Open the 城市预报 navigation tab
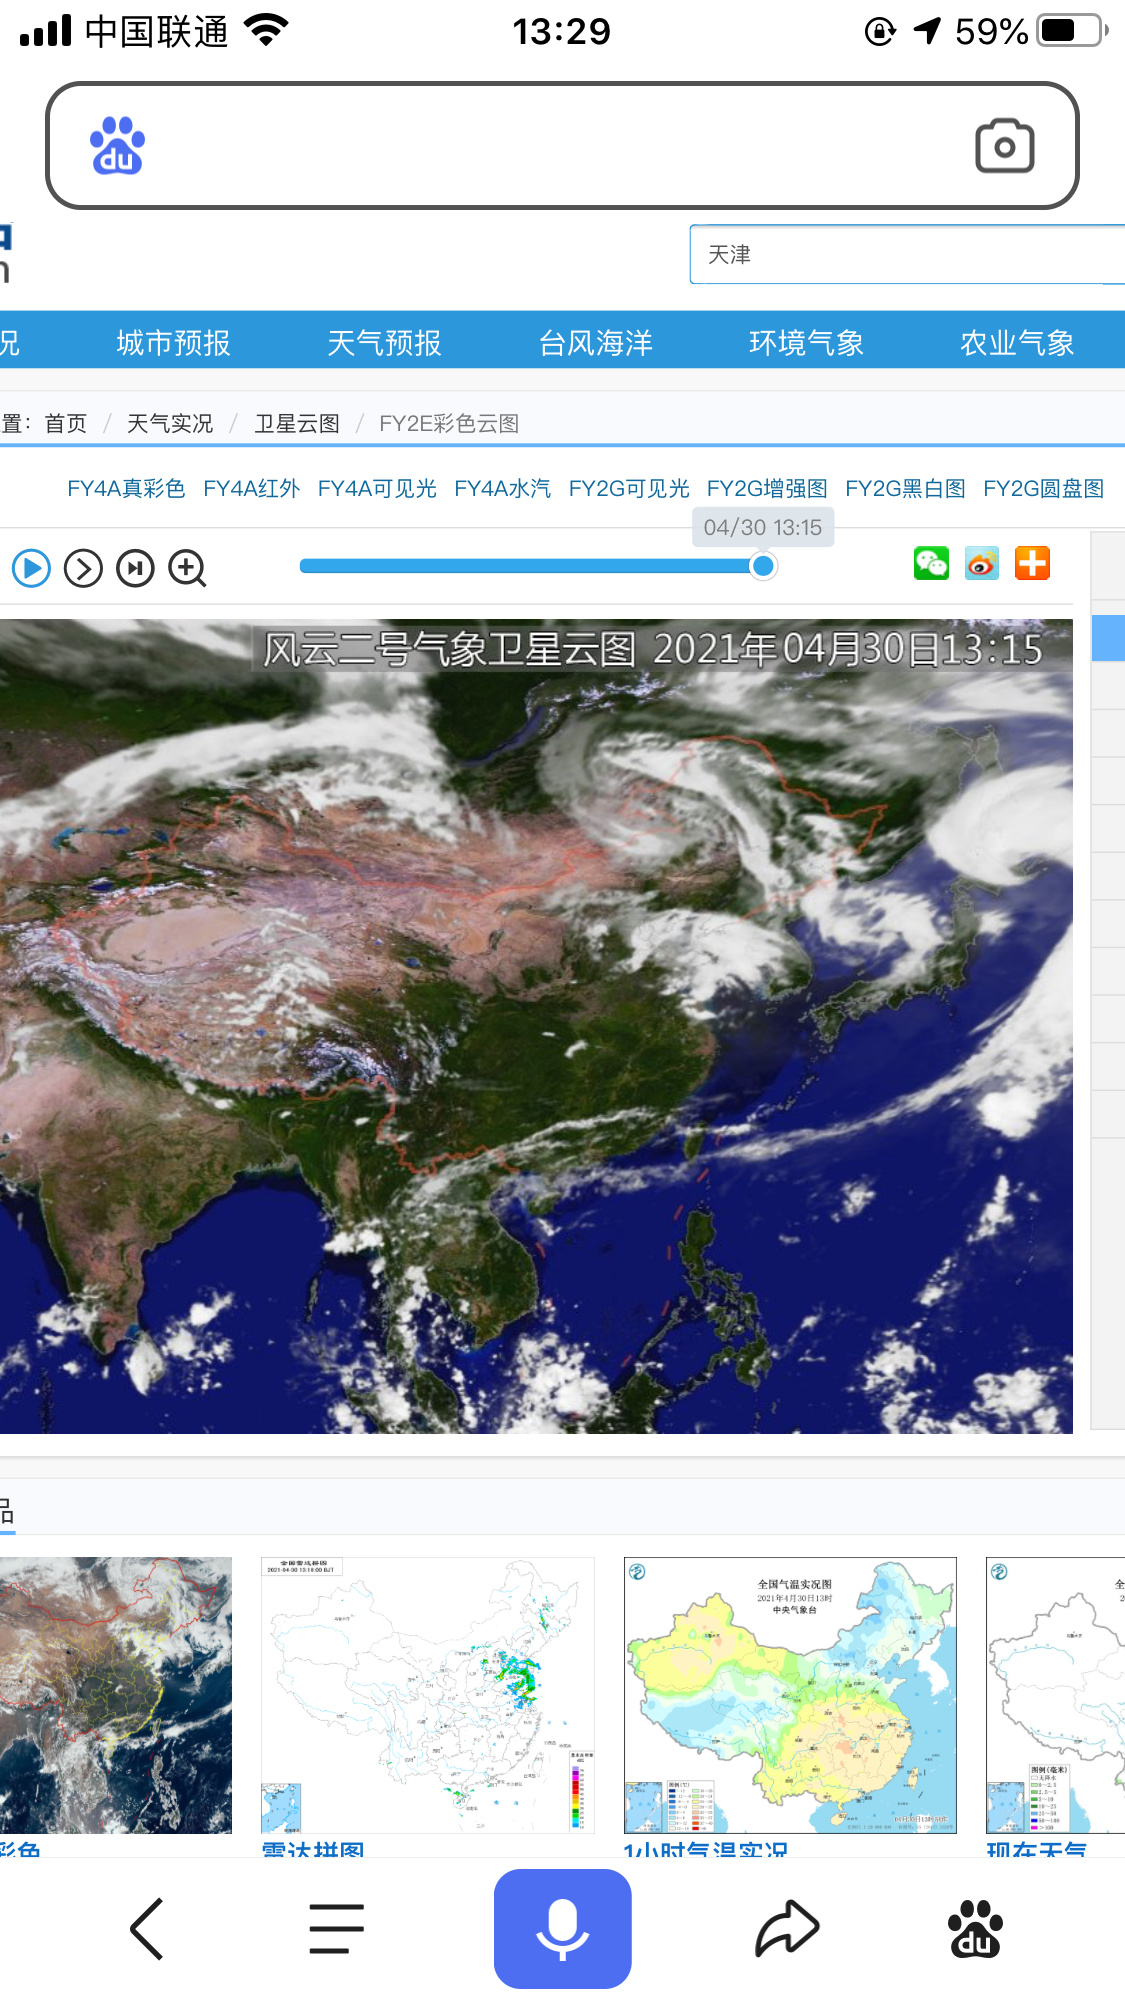This screenshot has width=1125, height=2001. 173,343
